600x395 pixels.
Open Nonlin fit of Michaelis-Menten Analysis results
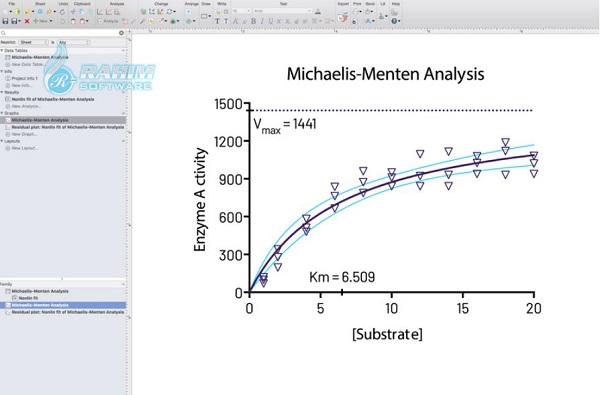point(52,99)
